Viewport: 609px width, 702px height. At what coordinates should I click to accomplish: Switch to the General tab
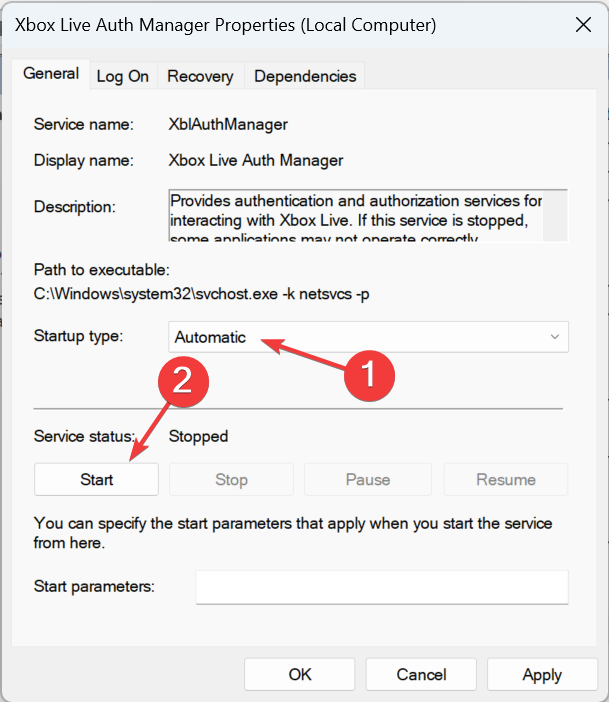click(51, 73)
